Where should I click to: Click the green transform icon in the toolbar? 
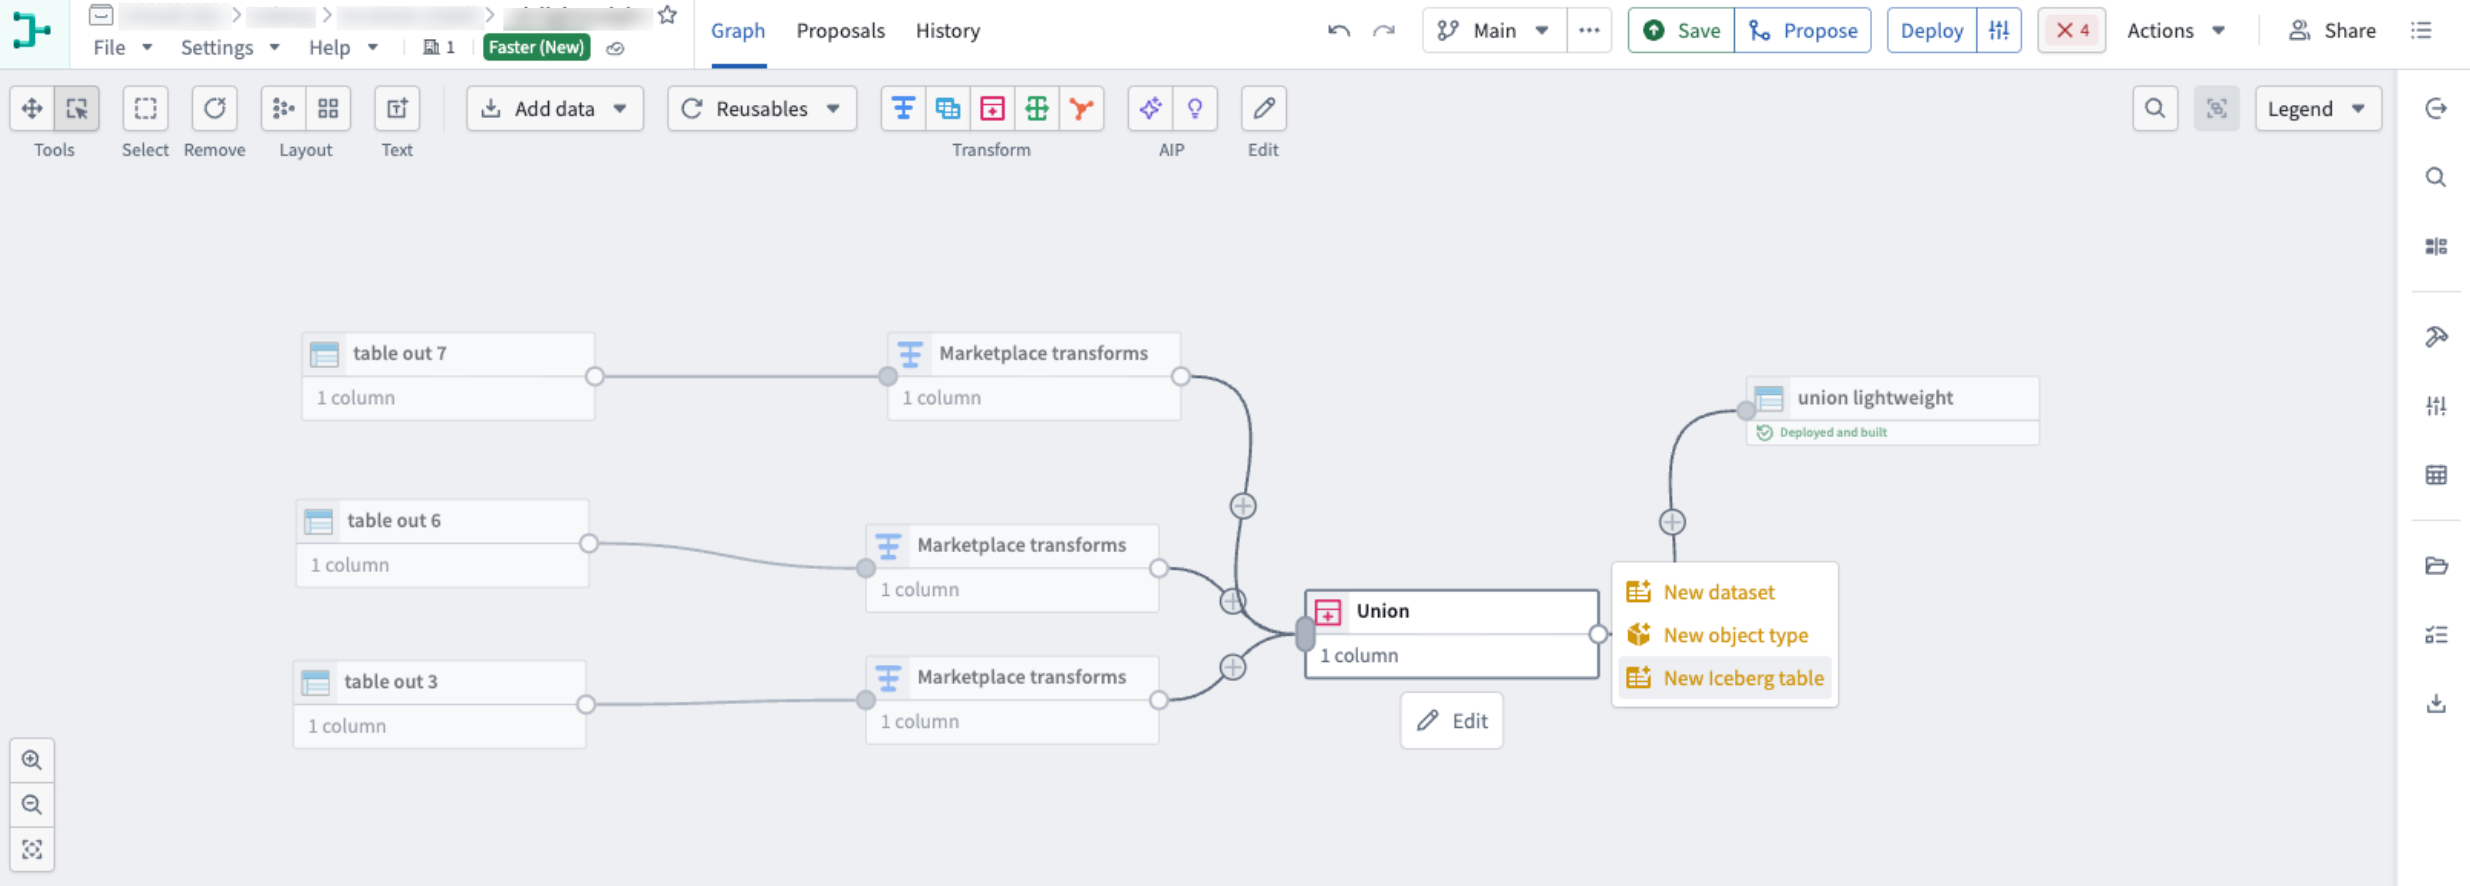point(1037,108)
